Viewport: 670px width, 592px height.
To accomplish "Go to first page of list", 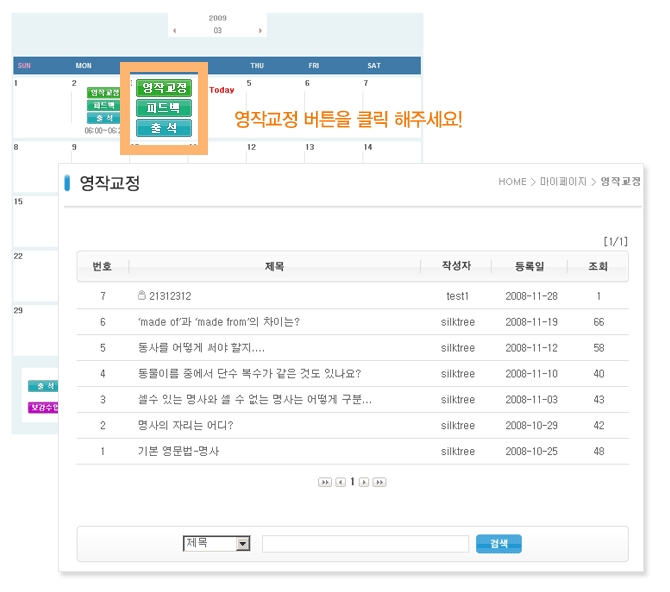I will pyautogui.click(x=325, y=482).
